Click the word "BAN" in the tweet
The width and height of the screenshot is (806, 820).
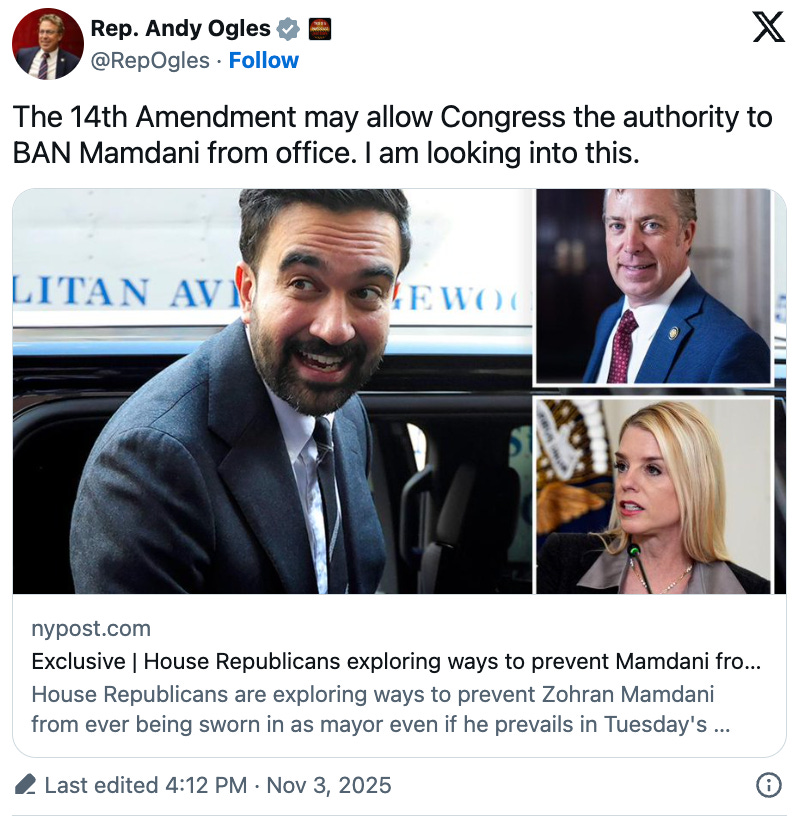(x=42, y=153)
